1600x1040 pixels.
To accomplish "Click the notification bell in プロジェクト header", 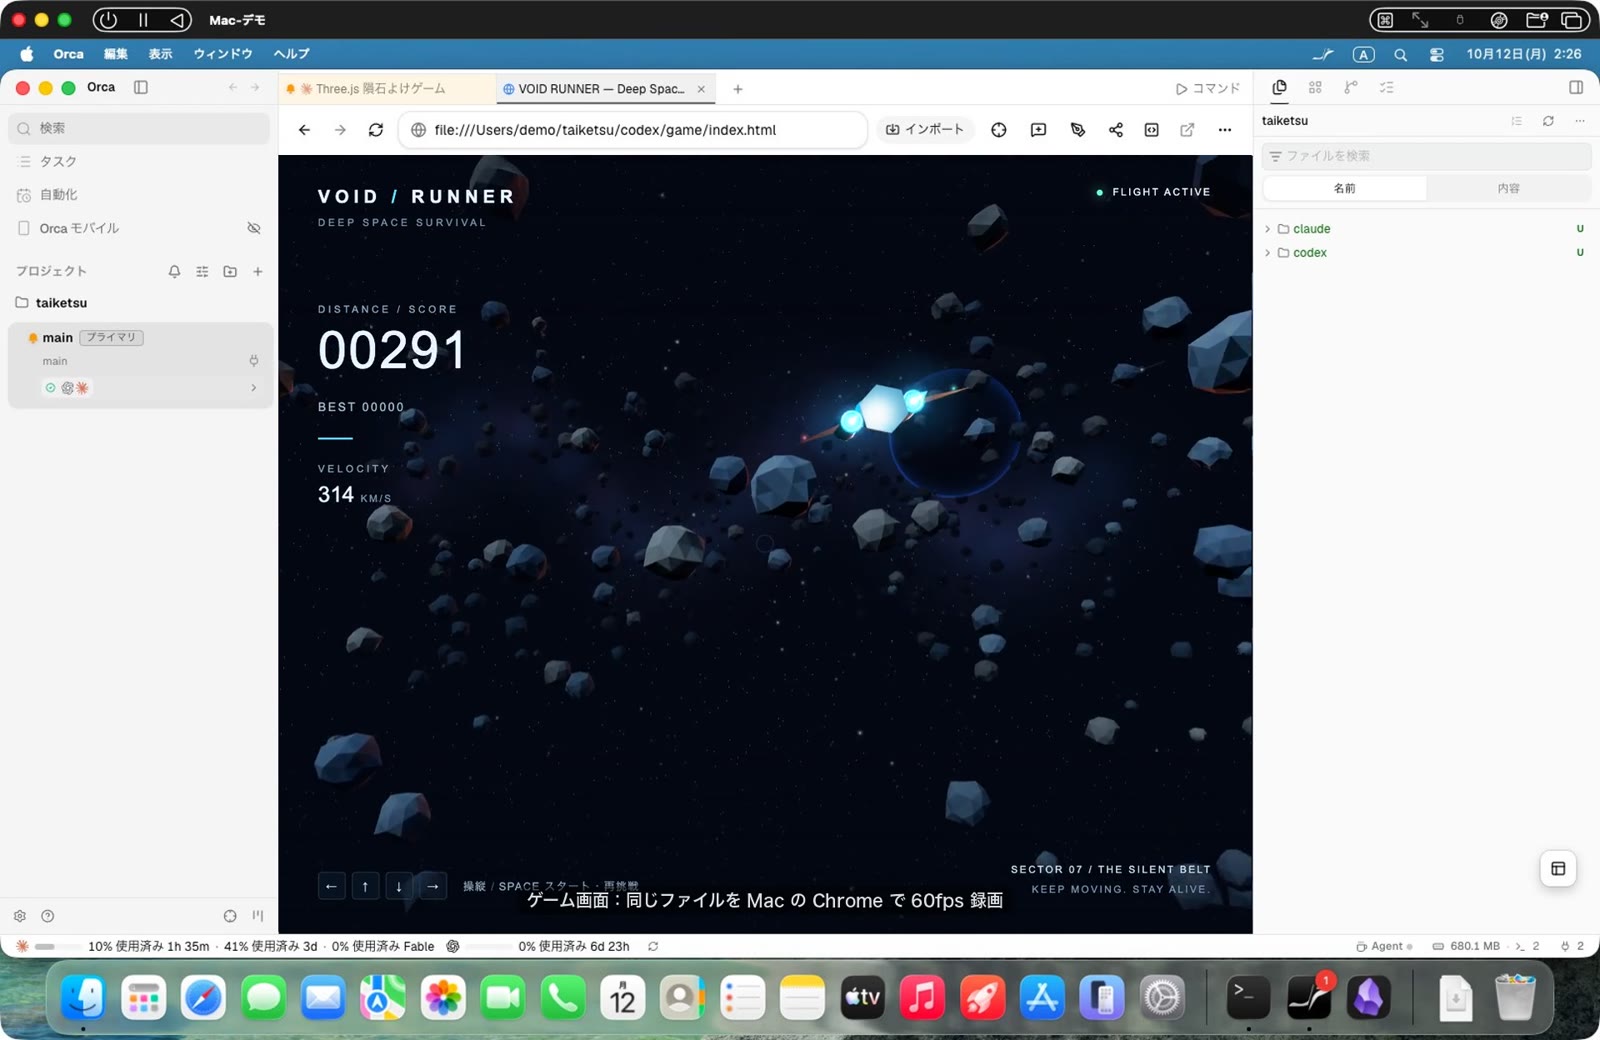I will tap(174, 271).
